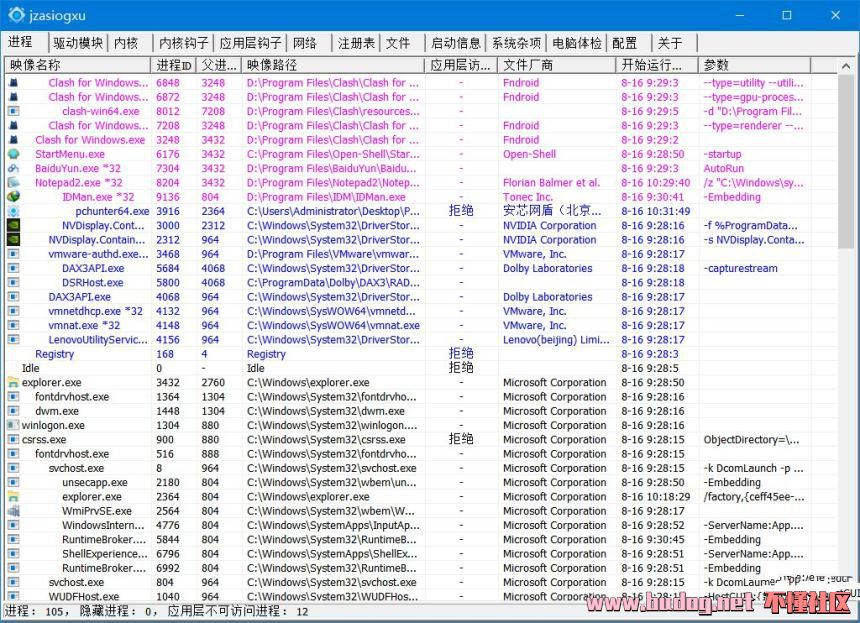This screenshot has width=860, height=623.
Task: Sort by 参数 column header
Action: click(x=754, y=65)
